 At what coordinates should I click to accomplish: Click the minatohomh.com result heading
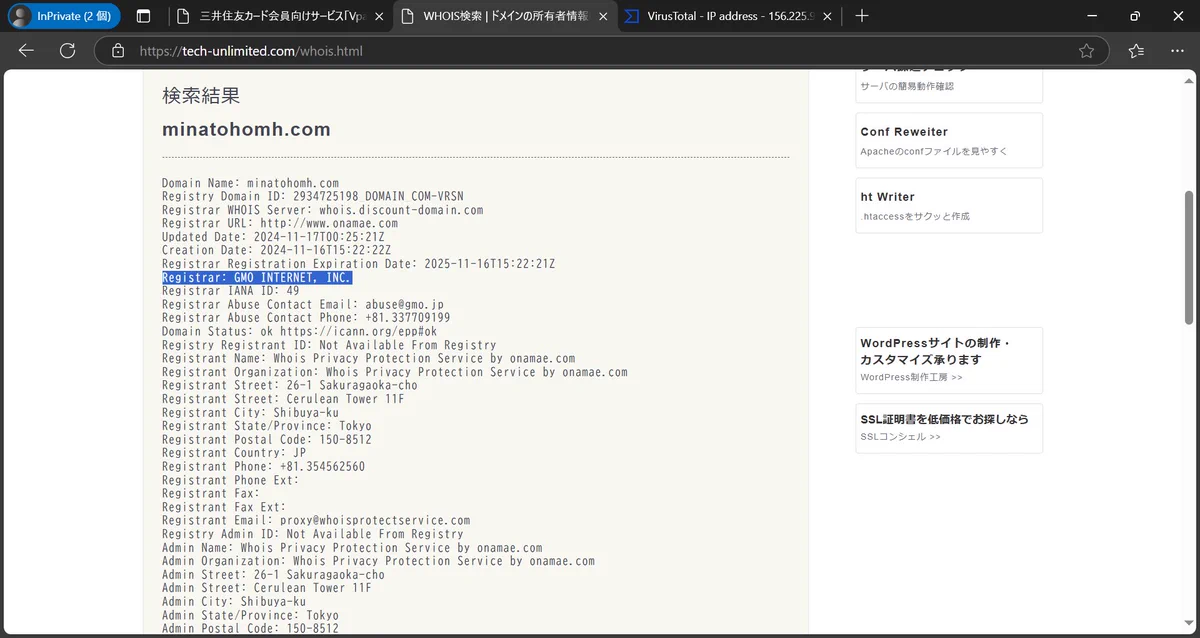click(246, 130)
